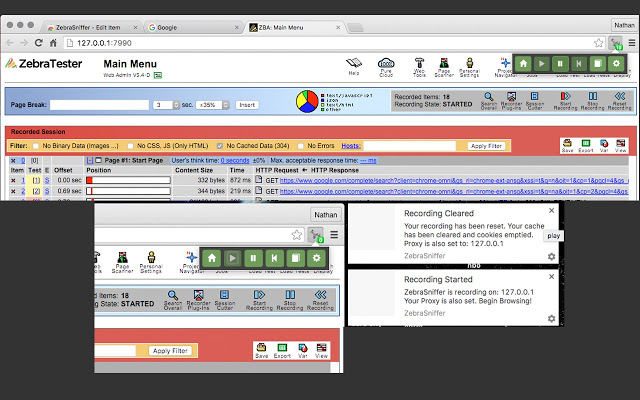Open the GET URL link in item row 1

click(454, 180)
